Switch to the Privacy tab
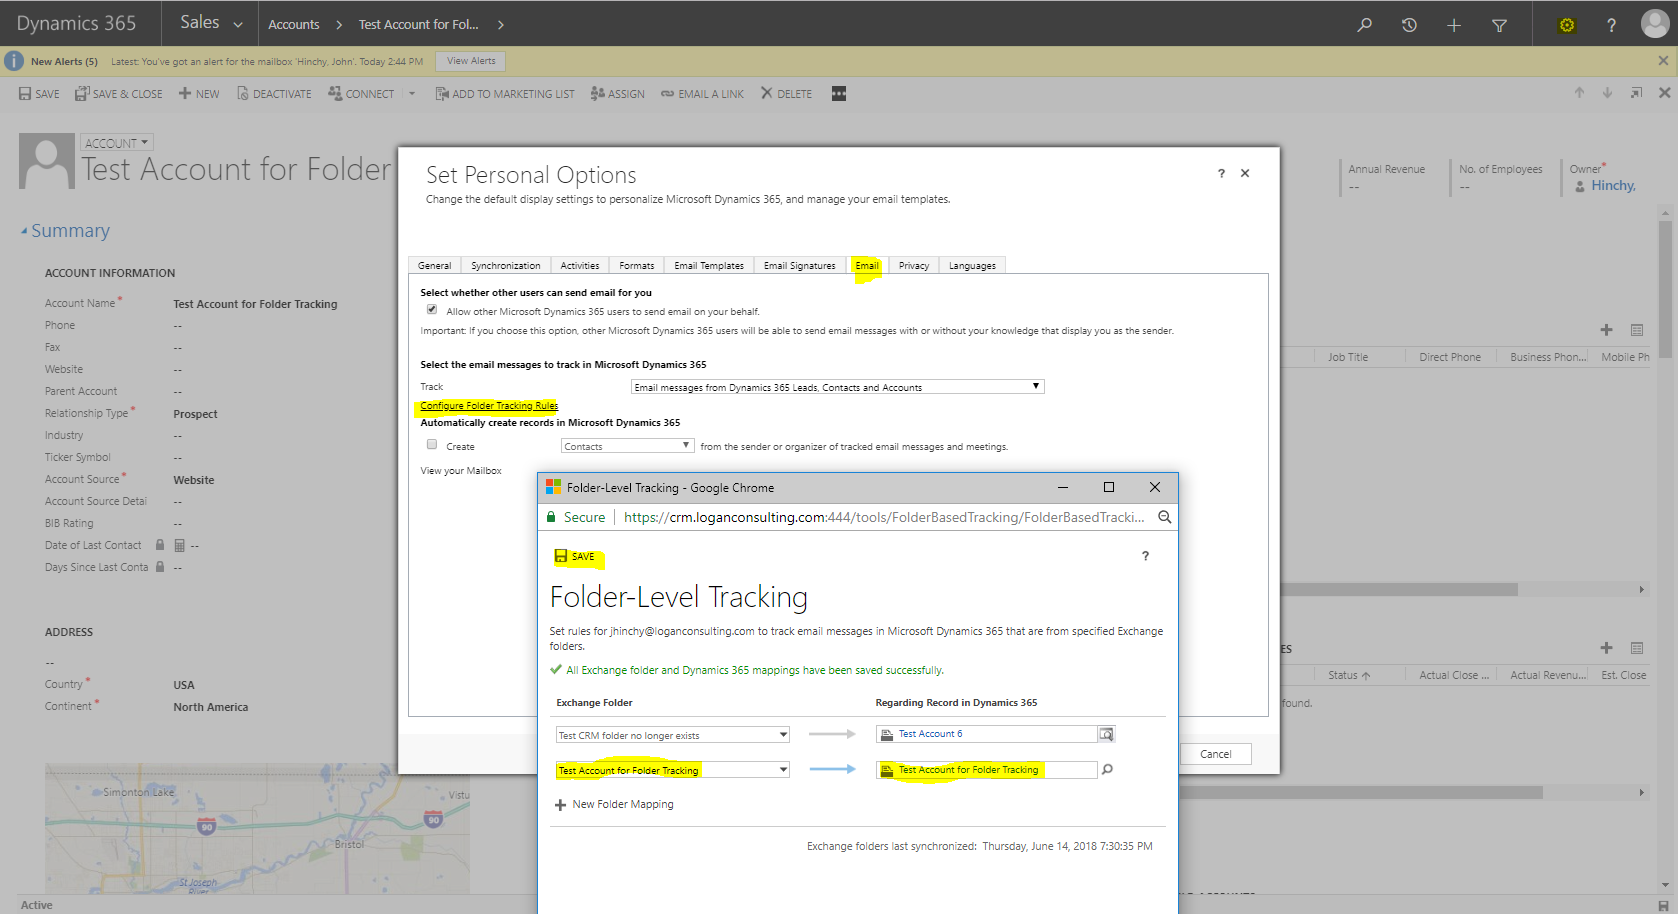This screenshot has width=1678, height=914. (x=913, y=265)
